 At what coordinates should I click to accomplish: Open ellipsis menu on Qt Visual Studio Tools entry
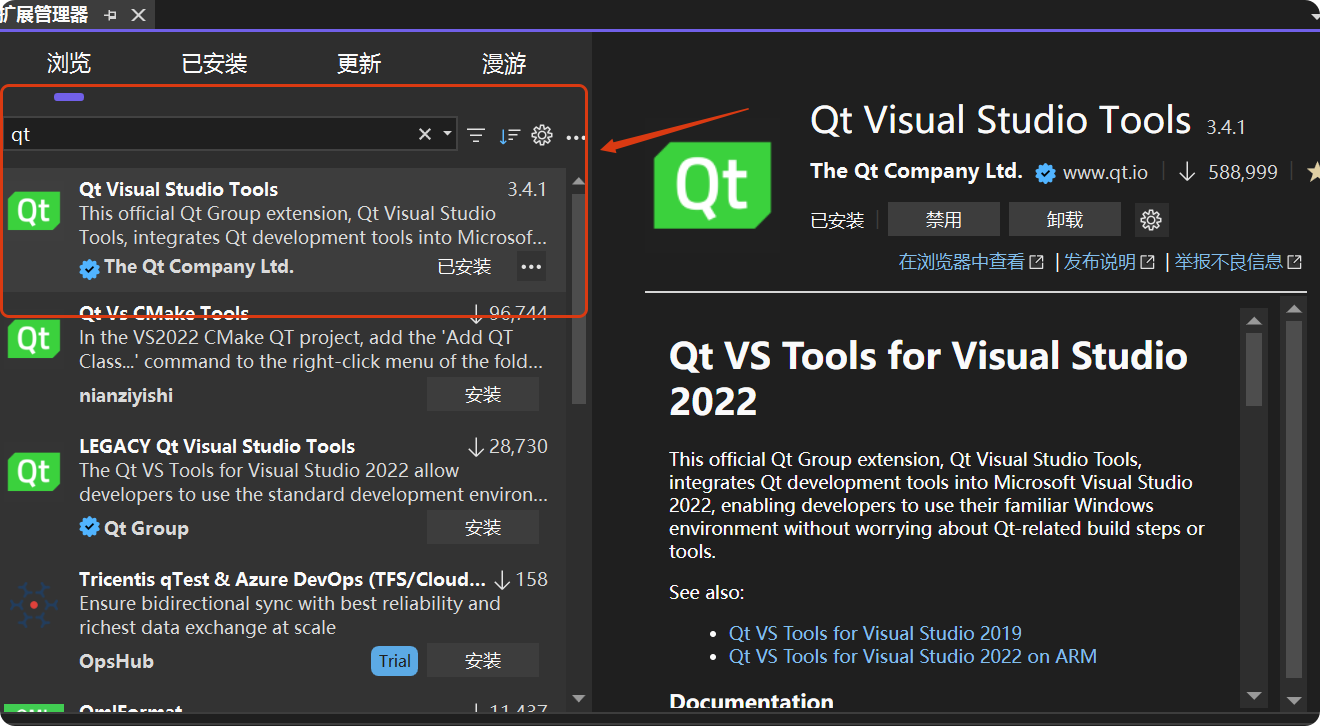tap(531, 266)
